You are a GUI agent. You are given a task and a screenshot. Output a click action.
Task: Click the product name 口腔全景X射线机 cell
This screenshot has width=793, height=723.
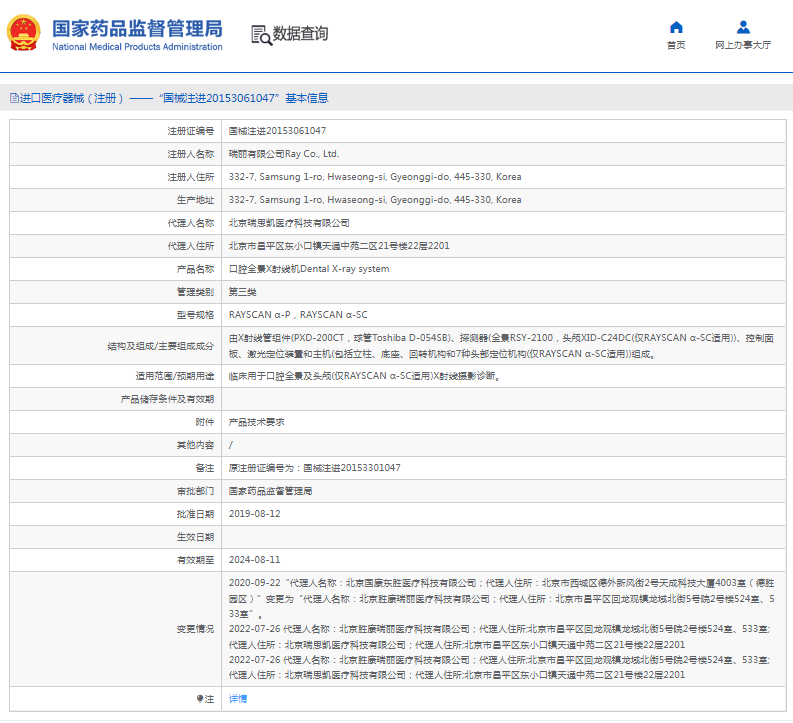pyautogui.click(x=309, y=269)
